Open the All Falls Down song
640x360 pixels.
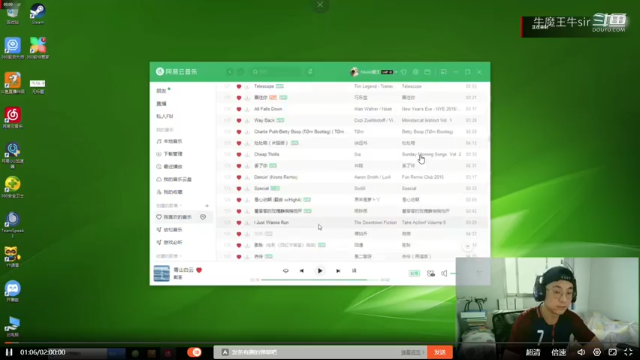pyautogui.click(x=268, y=109)
